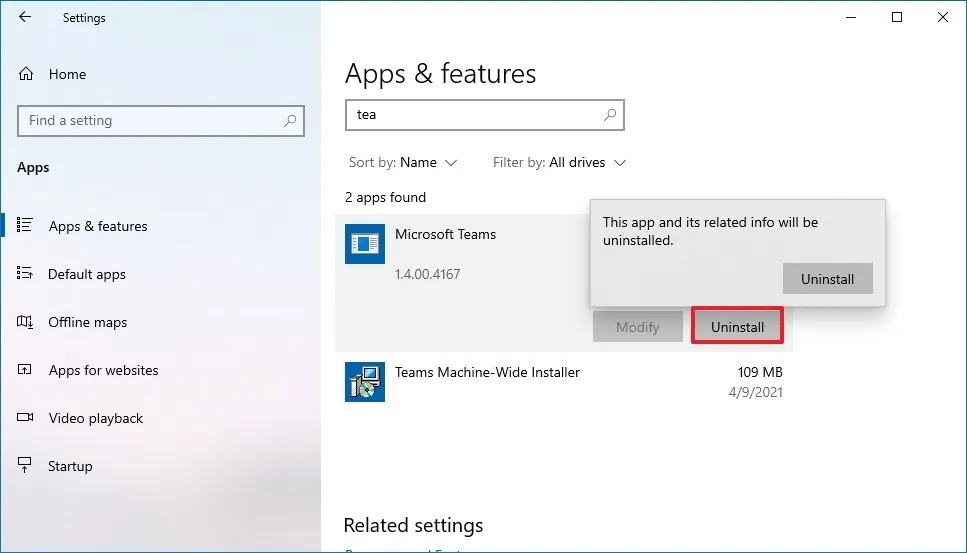This screenshot has height=553, width=967.
Task: Click the "2 apps found" label
Action: tap(385, 197)
